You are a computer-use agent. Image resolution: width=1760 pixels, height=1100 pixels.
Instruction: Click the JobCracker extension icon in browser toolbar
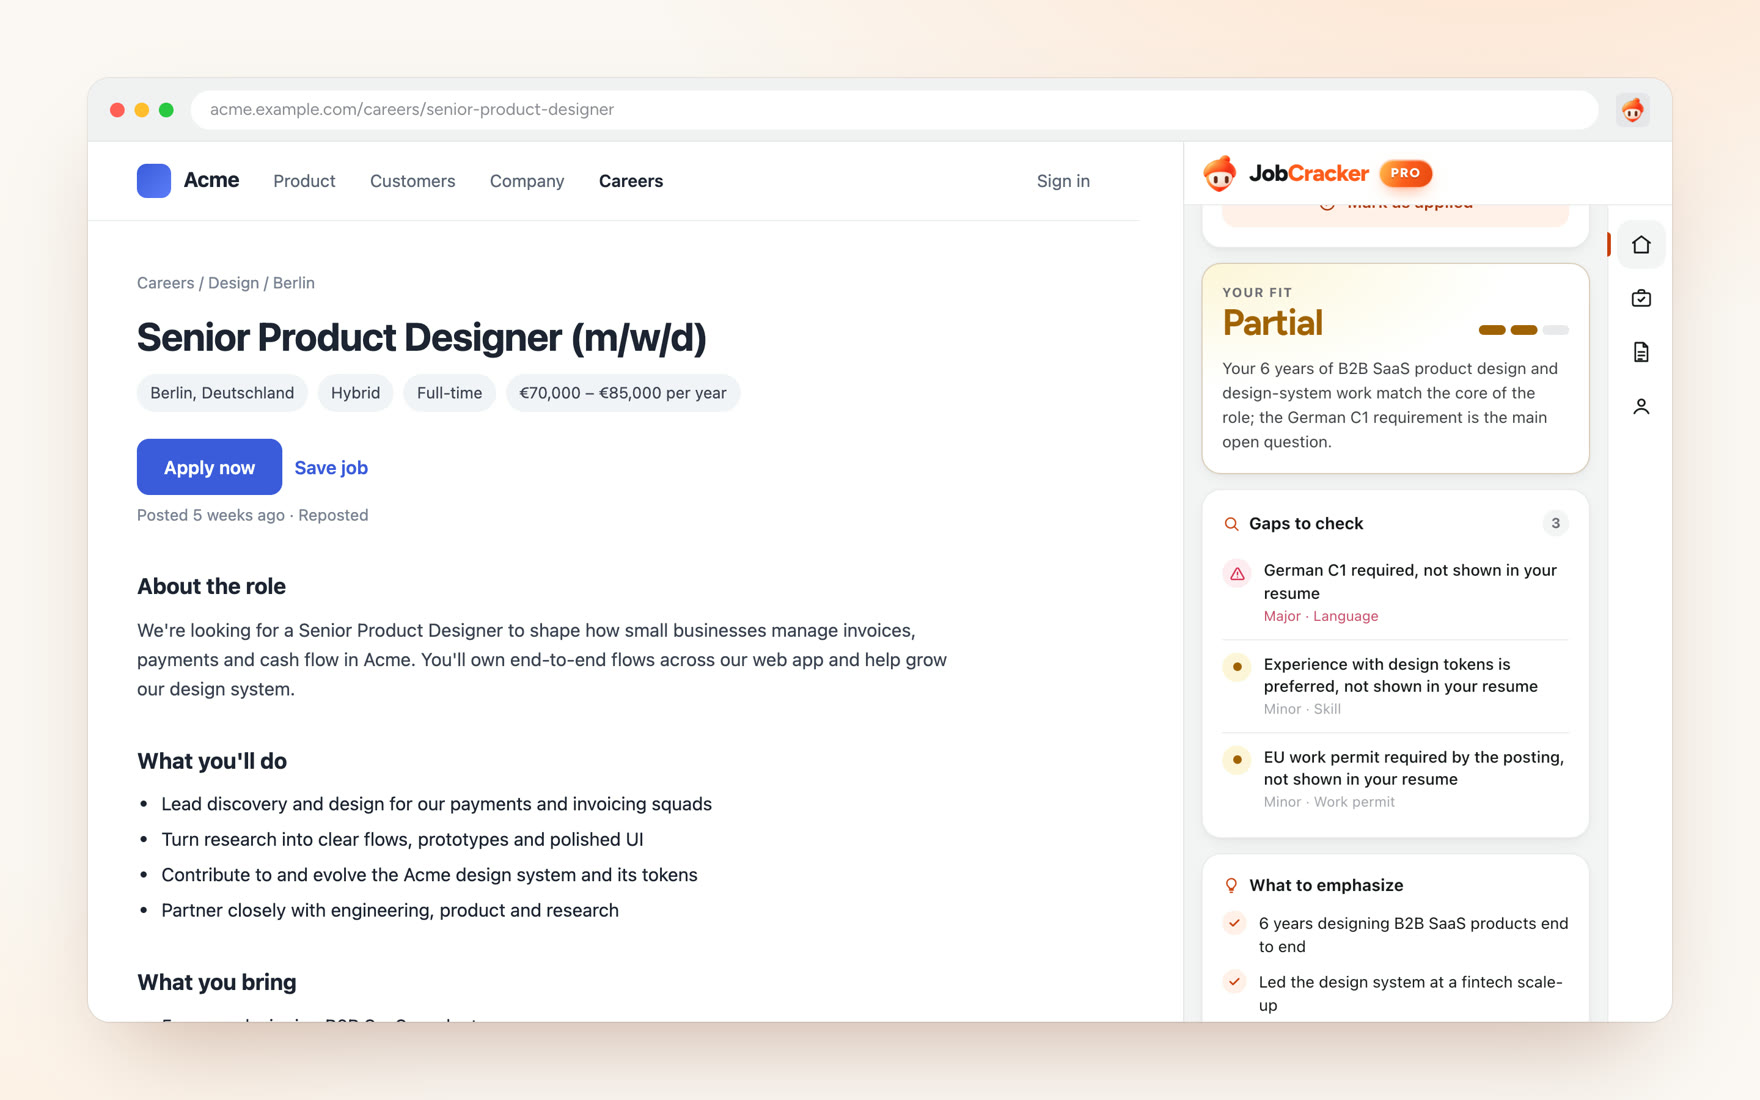click(x=1633, y=110)
